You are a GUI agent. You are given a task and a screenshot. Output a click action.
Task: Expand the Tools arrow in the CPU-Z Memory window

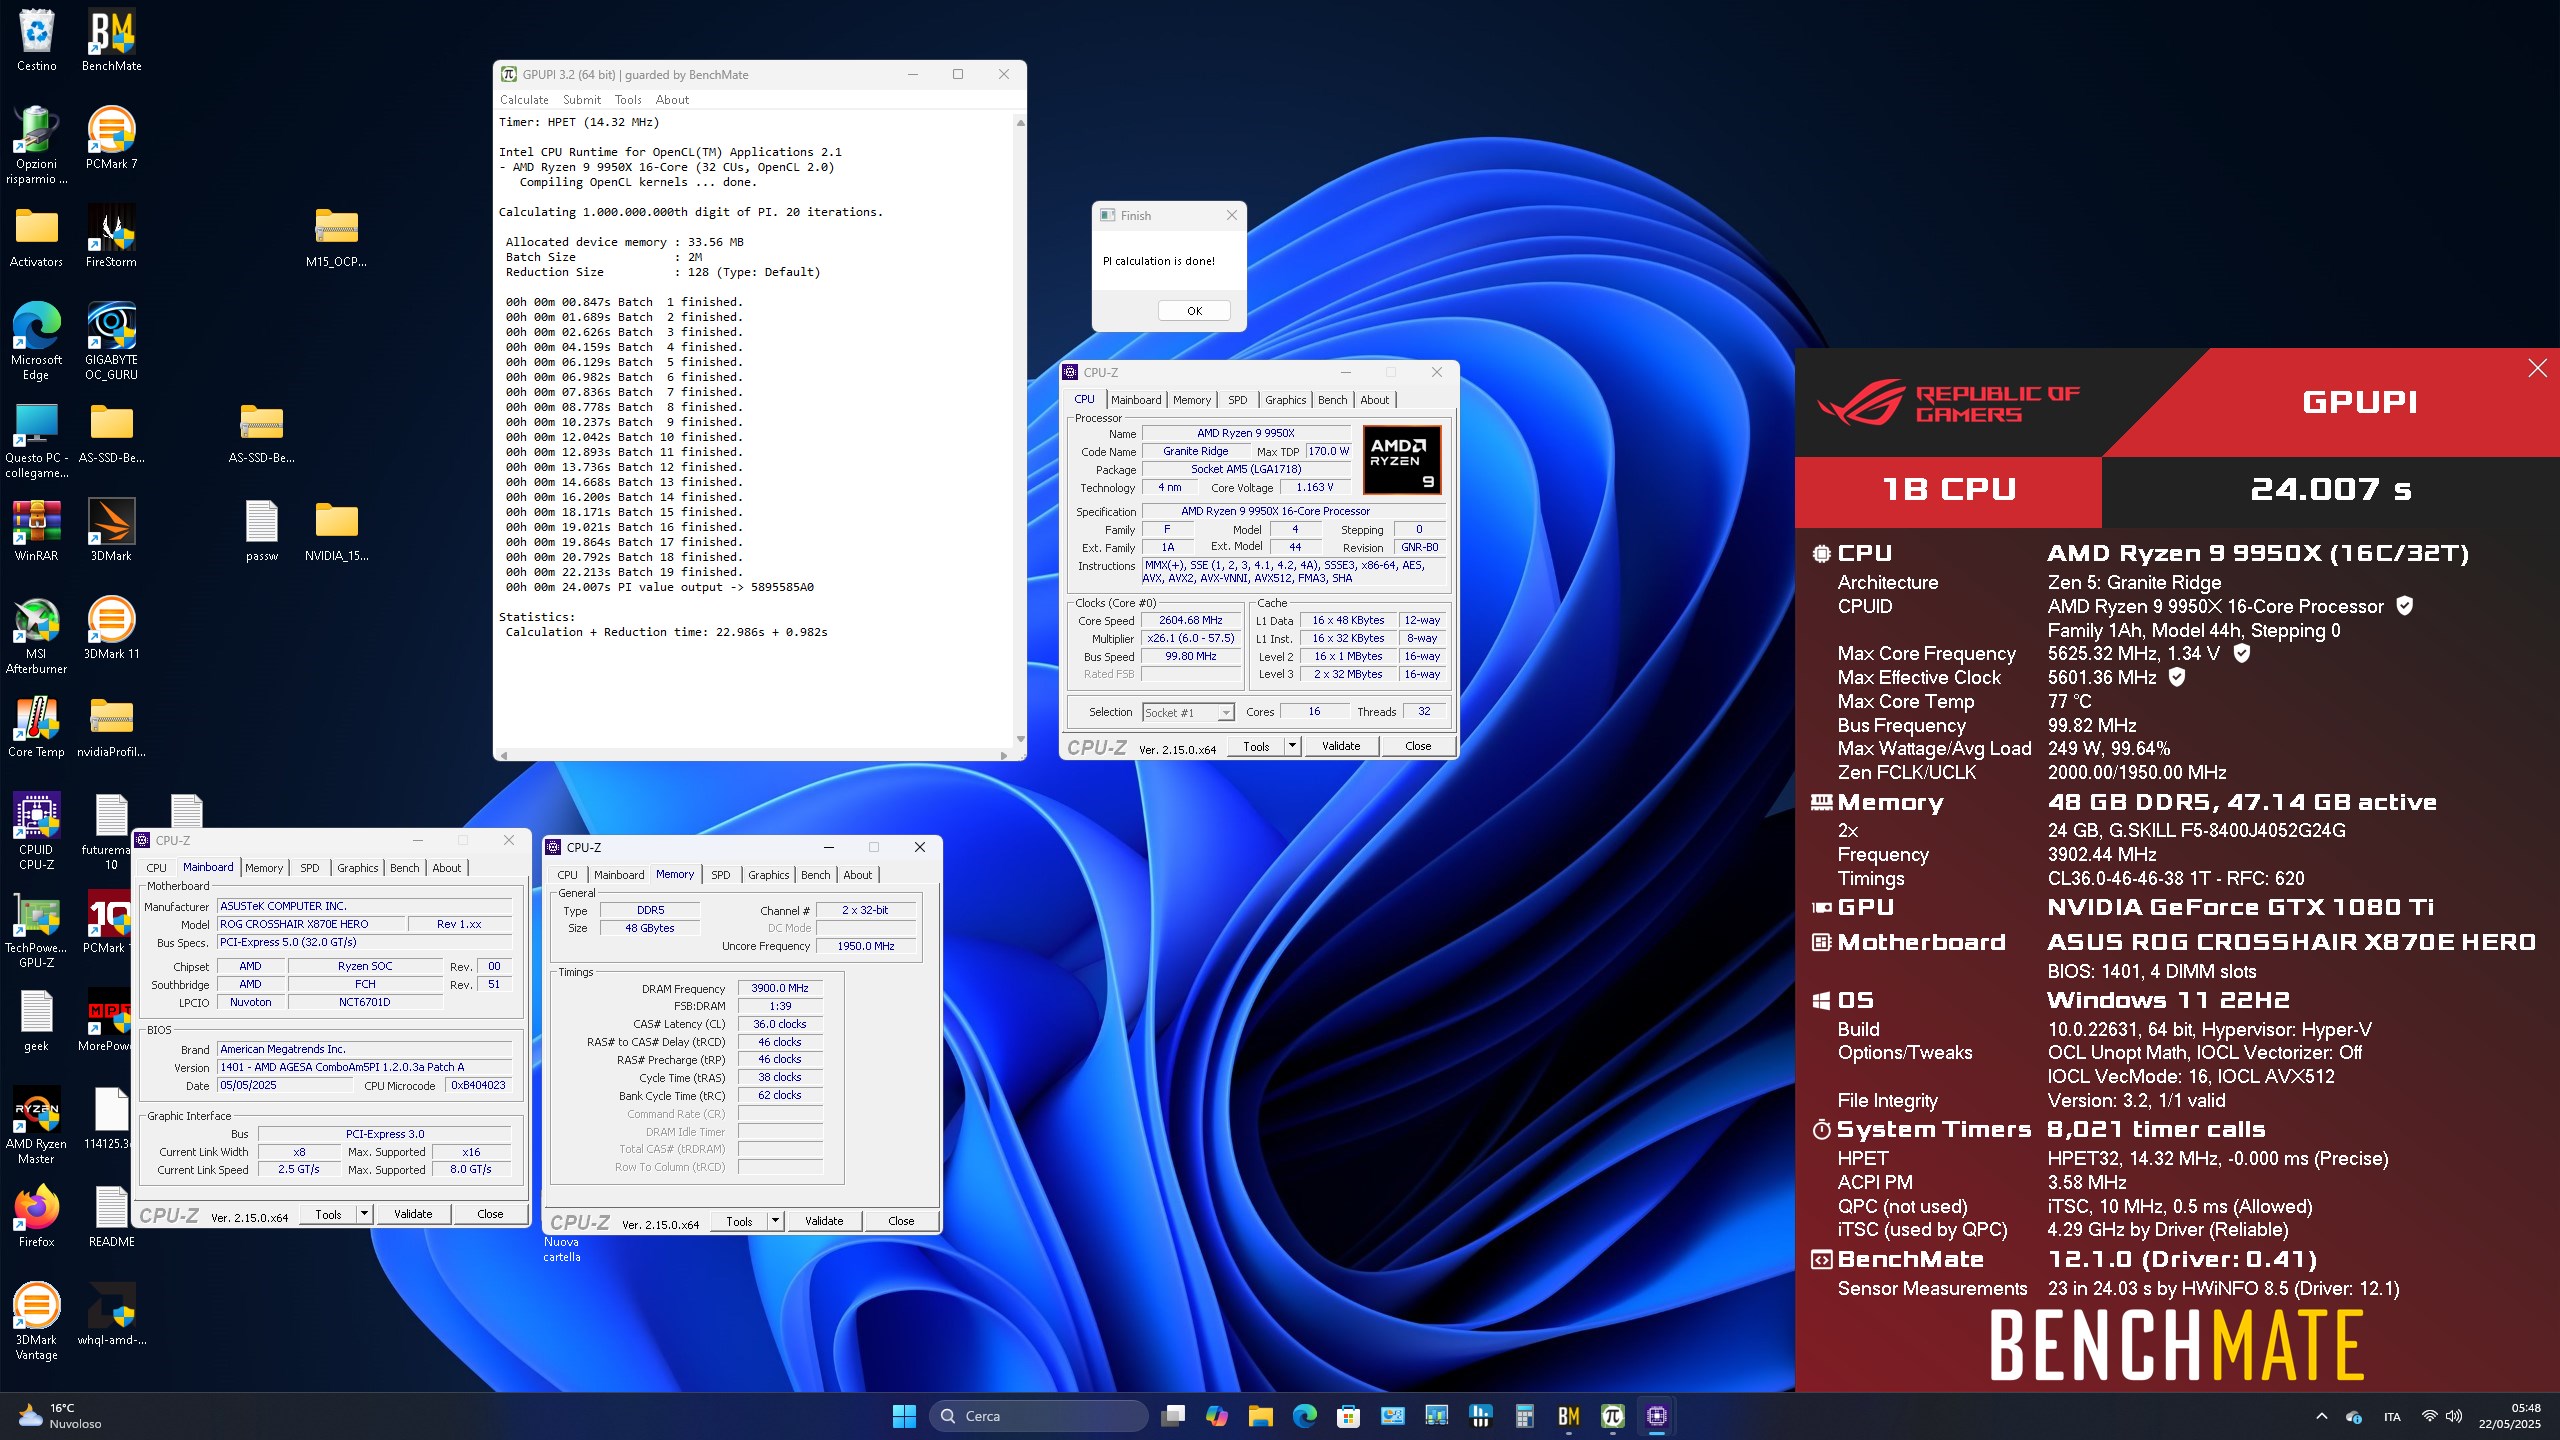pos(775,1221)
